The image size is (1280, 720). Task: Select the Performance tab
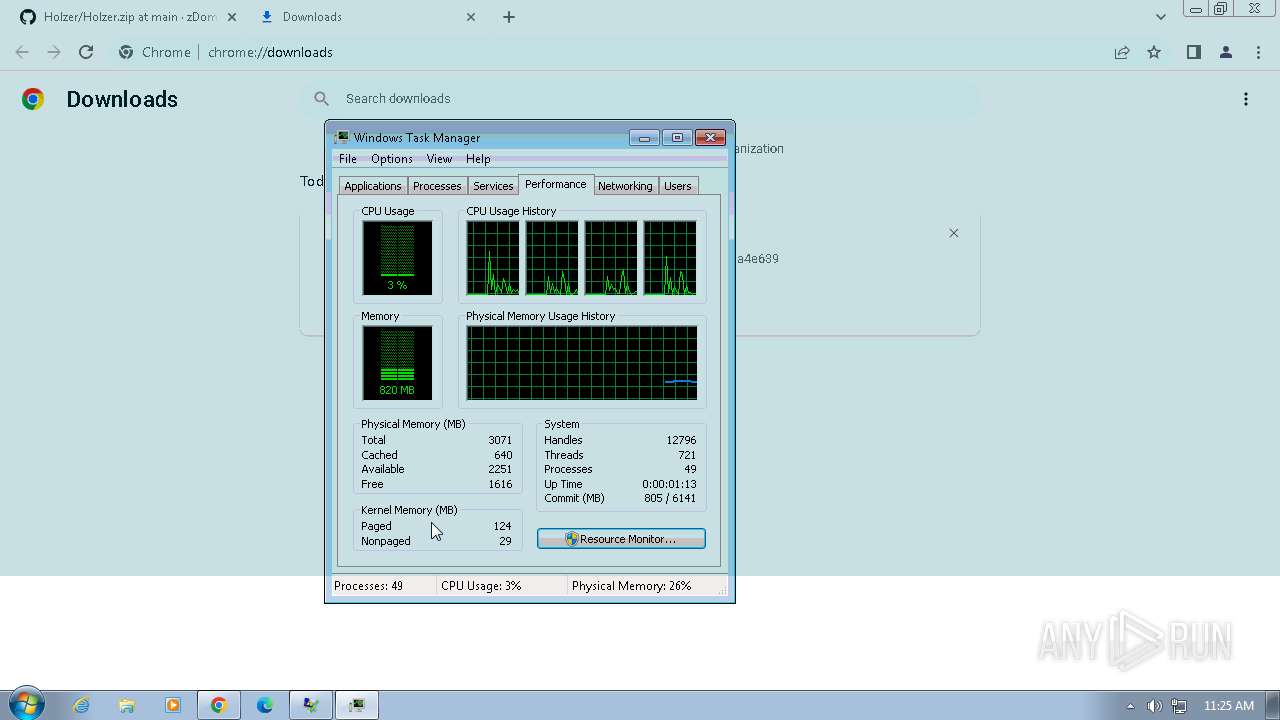click(x=556, y=184)
